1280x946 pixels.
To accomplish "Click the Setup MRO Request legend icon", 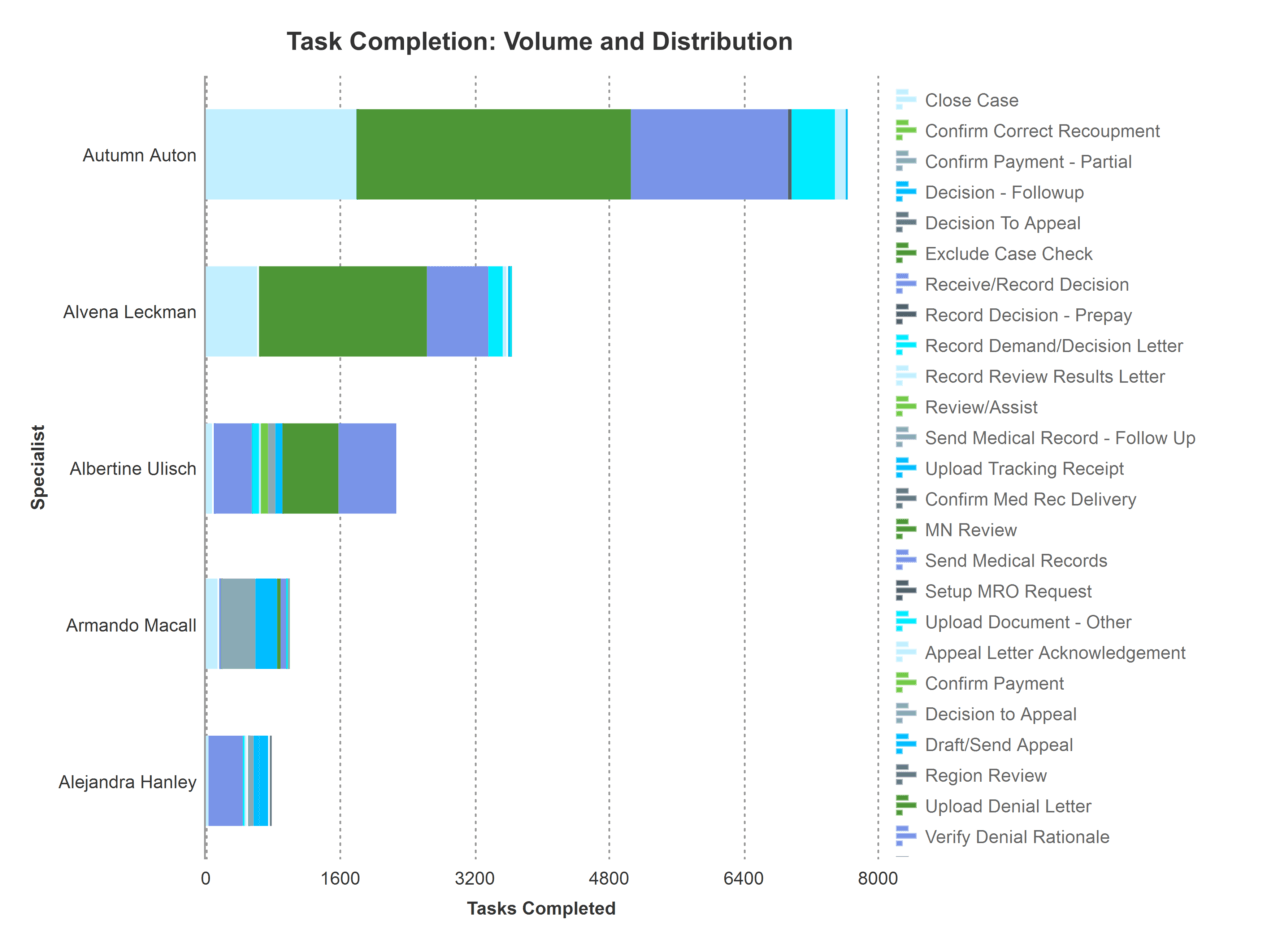I will click(x=905, y=591).
